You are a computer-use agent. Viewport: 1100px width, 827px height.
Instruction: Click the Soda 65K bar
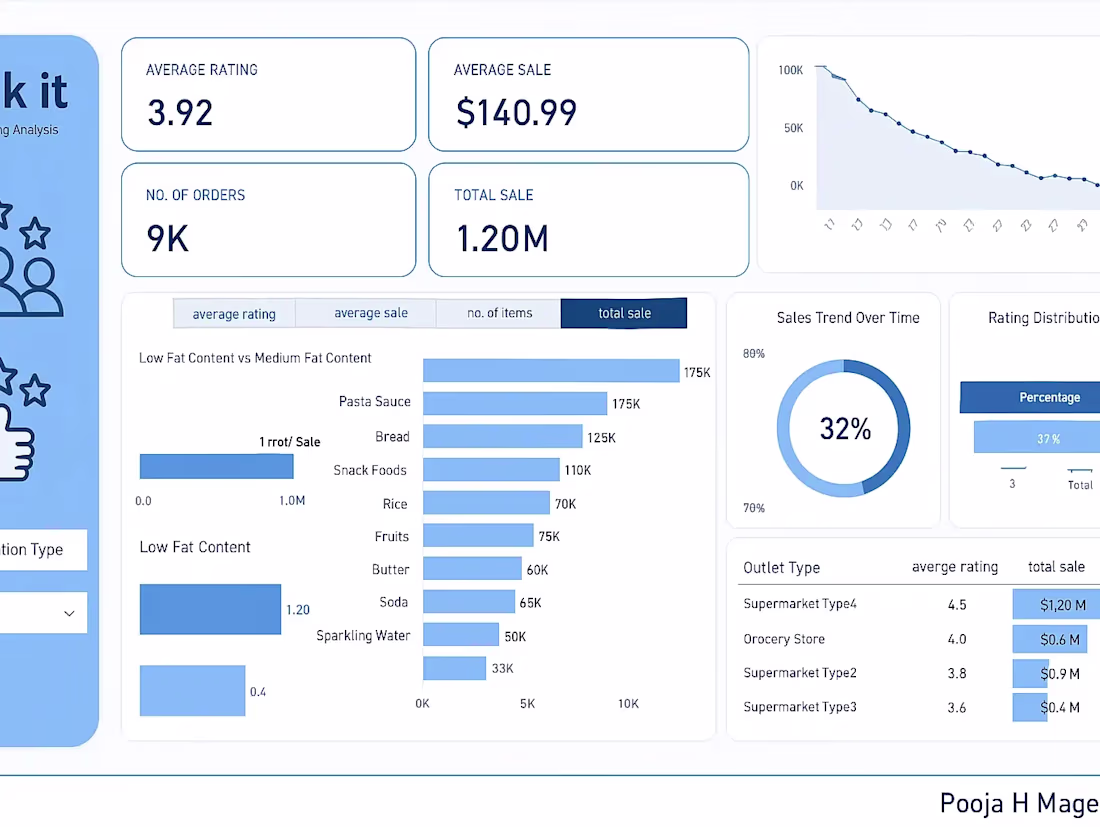click(469, 601)
